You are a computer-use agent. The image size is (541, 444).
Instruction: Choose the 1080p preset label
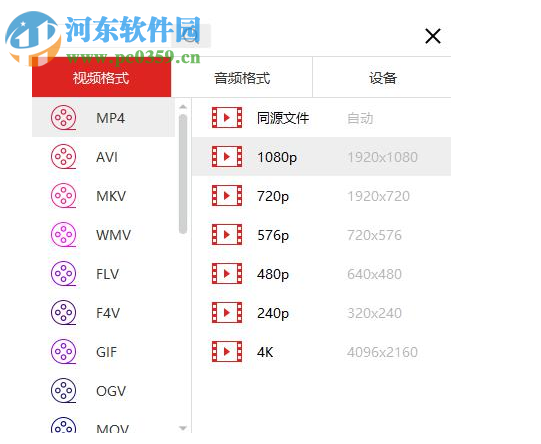click(277, 157)
